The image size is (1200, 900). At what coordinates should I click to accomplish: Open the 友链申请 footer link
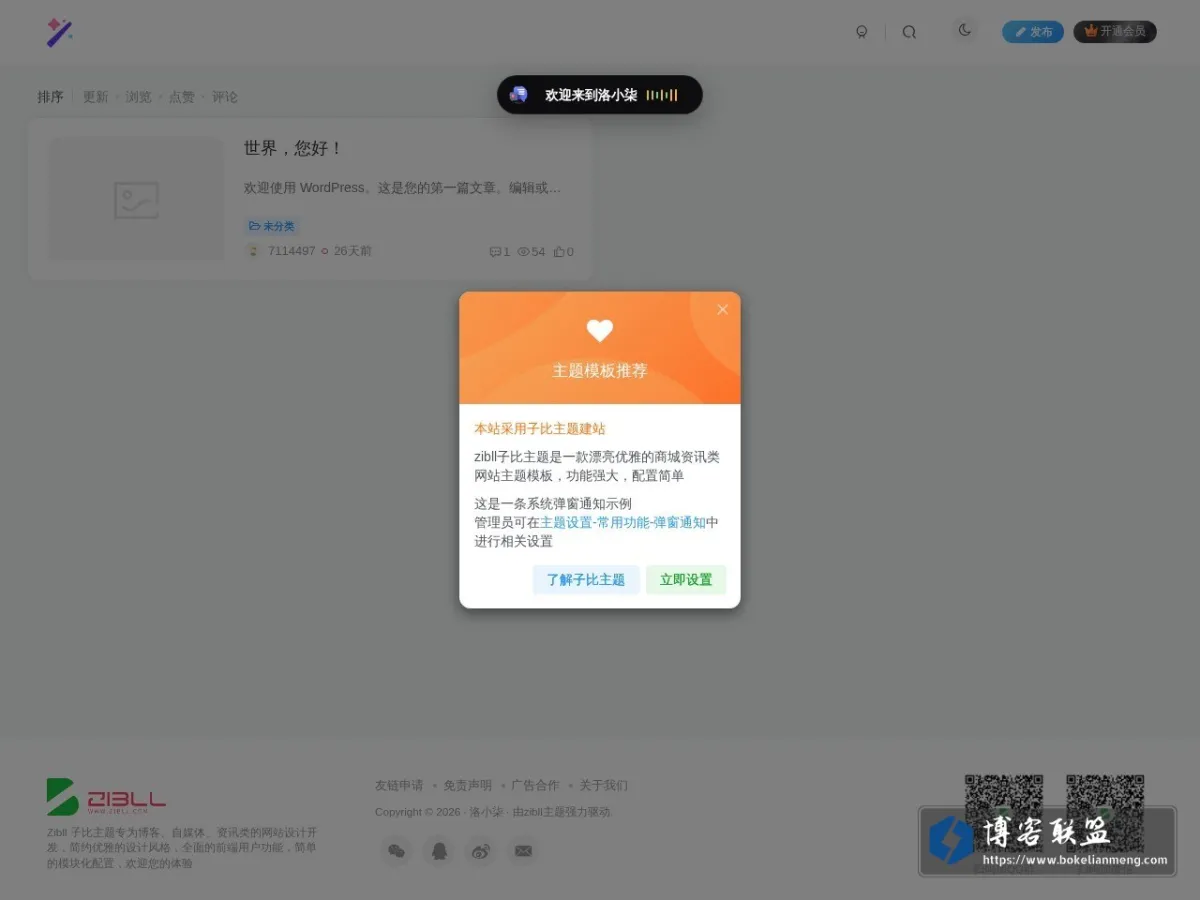(399, 785)
